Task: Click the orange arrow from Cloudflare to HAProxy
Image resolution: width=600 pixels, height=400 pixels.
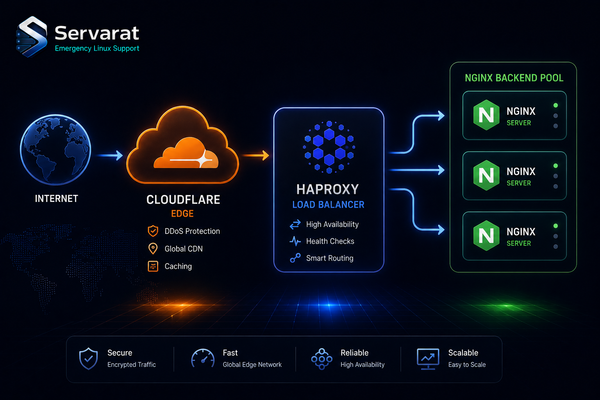Action: 256,155
